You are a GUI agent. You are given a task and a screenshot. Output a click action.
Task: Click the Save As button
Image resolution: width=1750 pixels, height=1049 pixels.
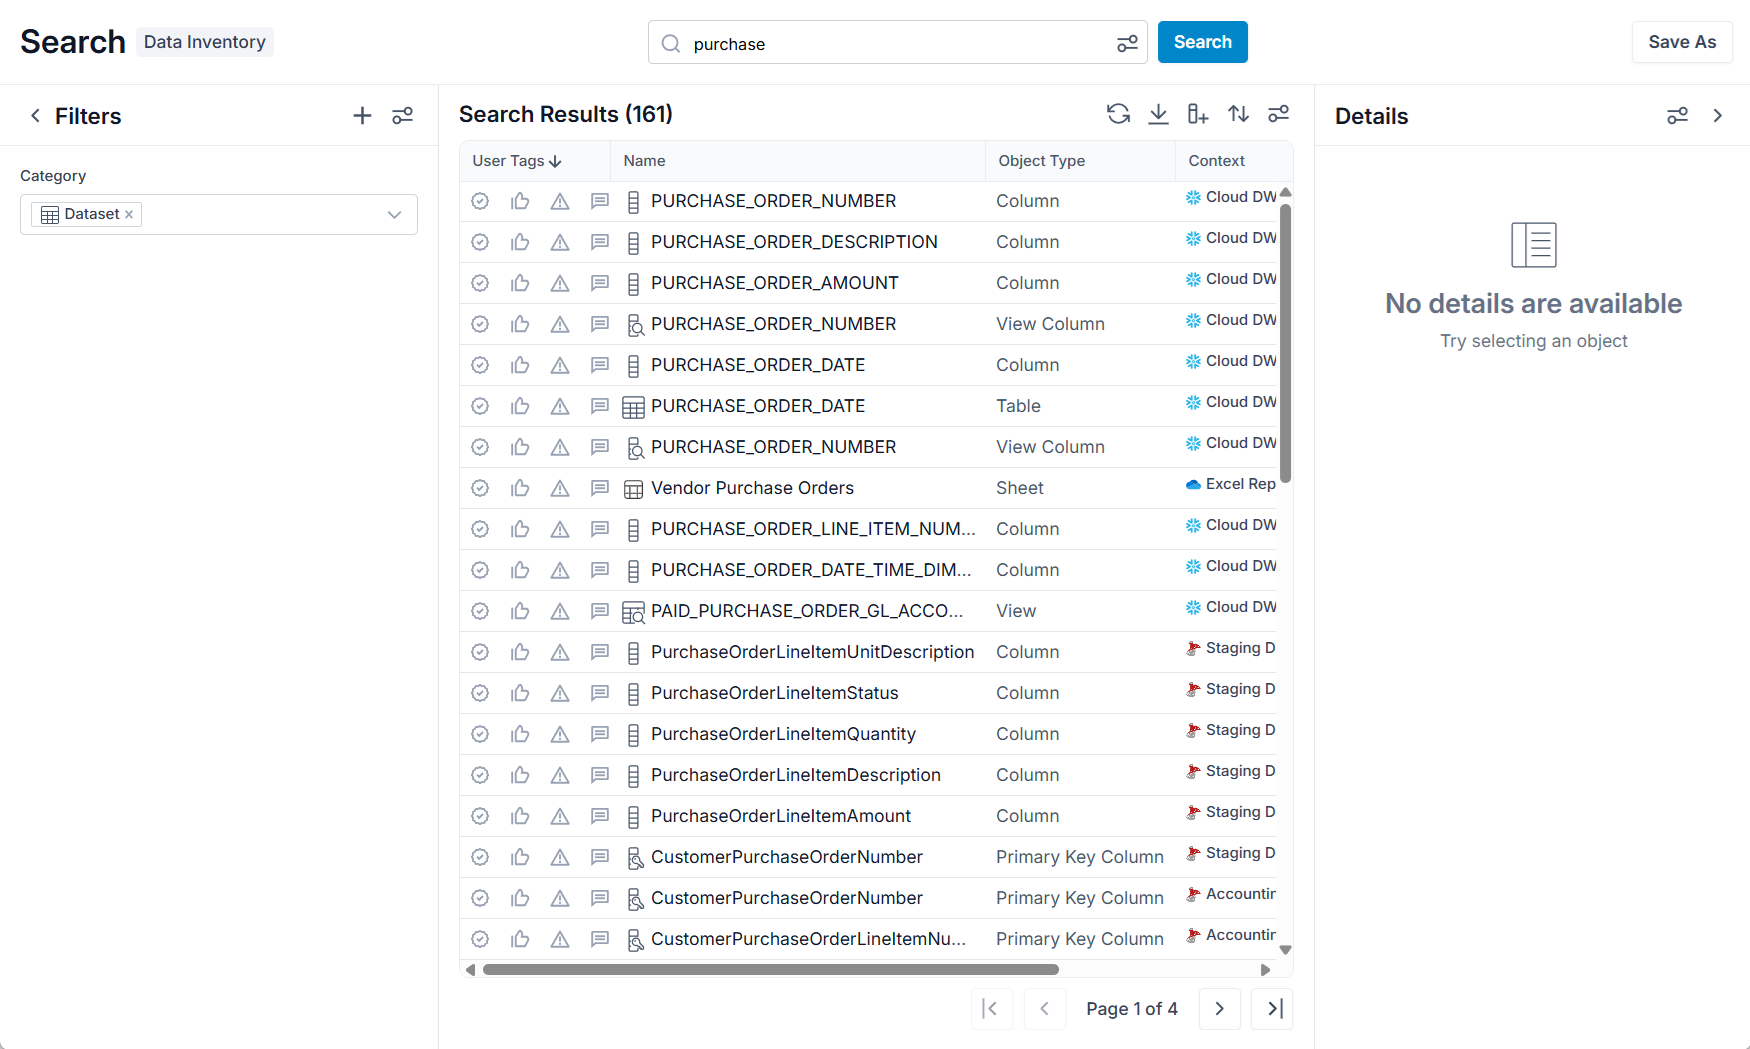pyautogui.click(x=1682, y=42)
